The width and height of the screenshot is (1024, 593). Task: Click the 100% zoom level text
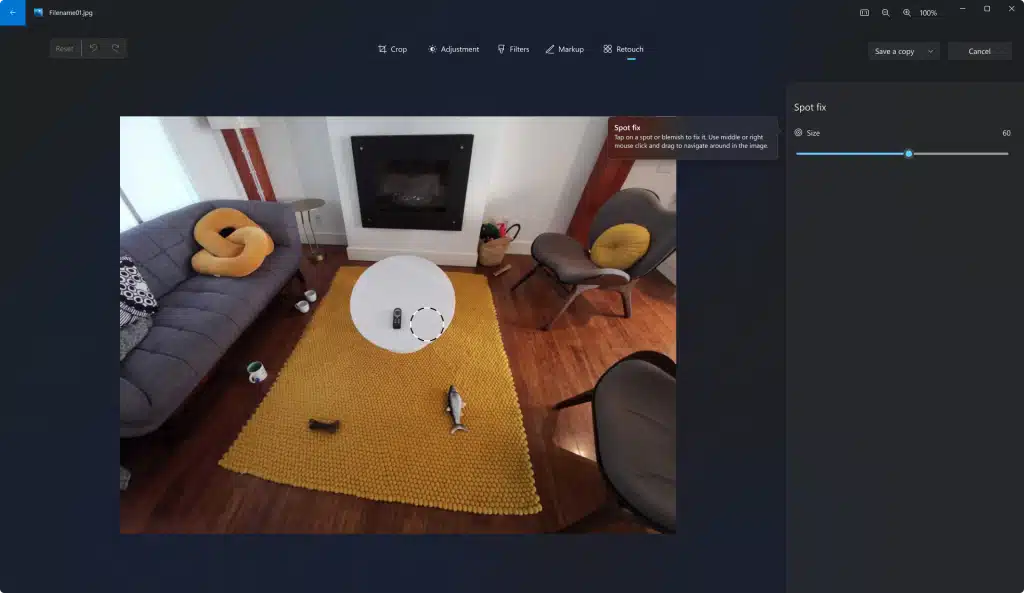coord(928,12)
